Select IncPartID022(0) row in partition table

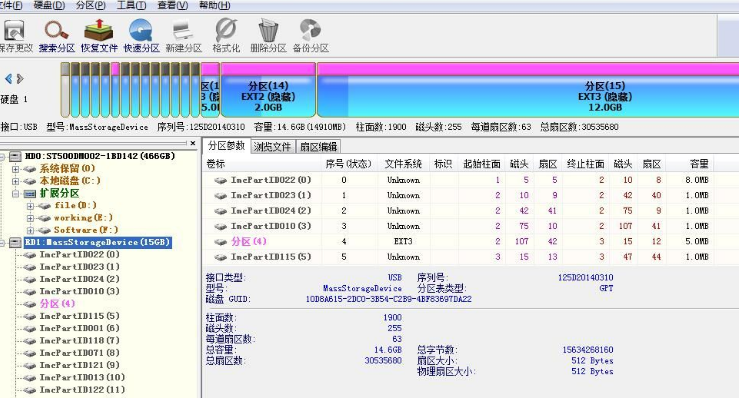(x=458, y=180)
